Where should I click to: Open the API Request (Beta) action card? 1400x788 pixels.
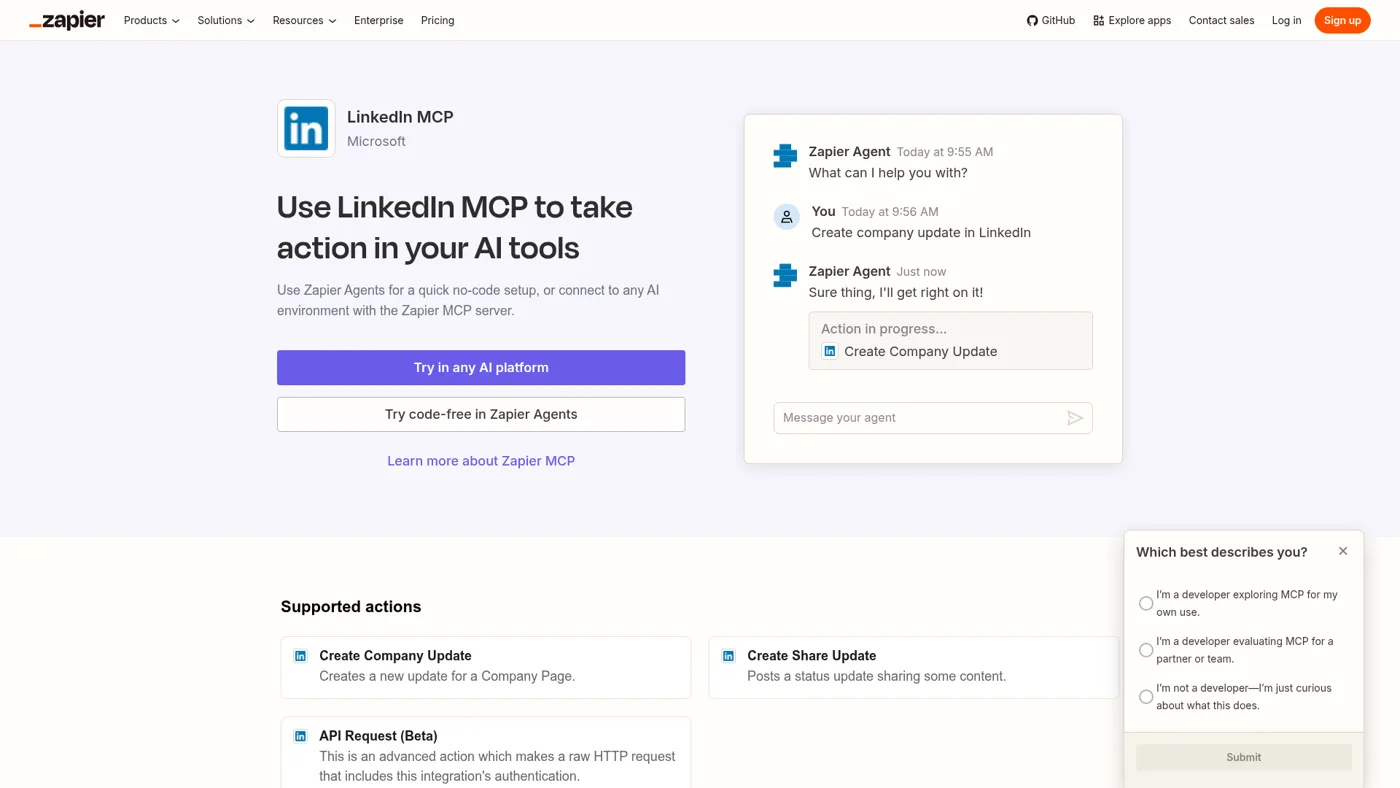pos(486,752)
